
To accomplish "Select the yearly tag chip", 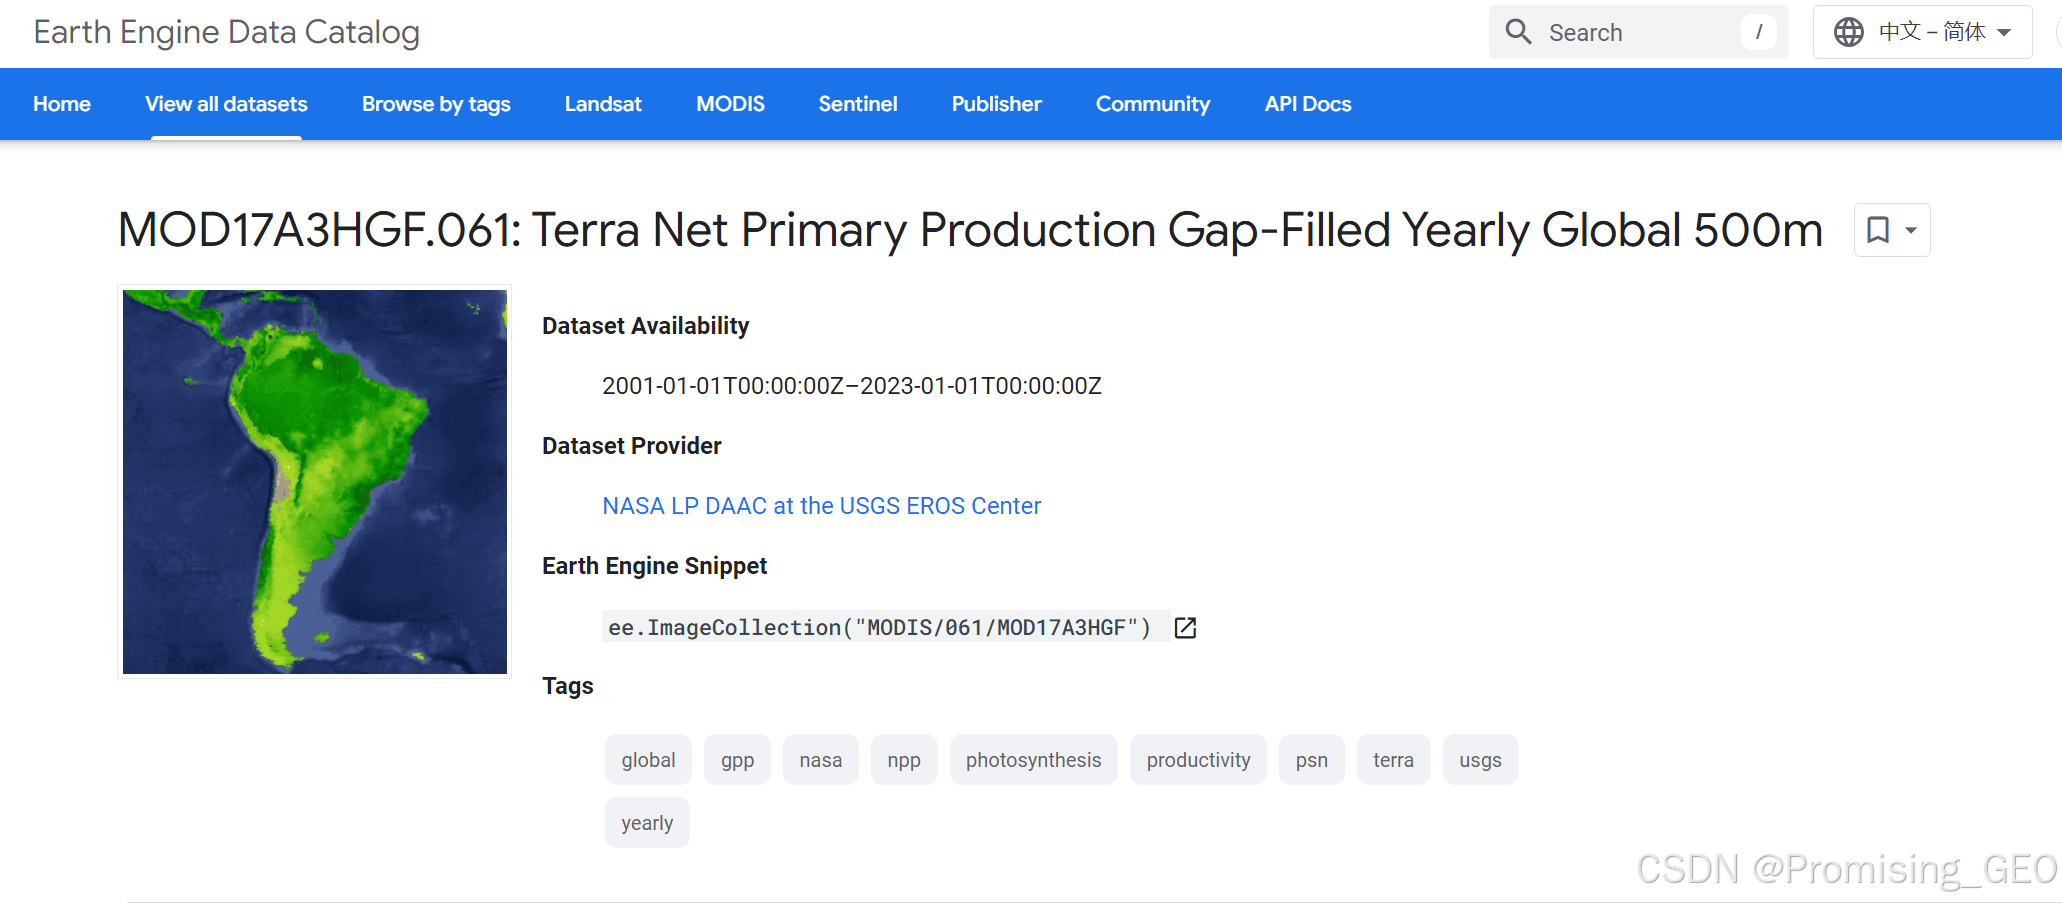I will click(647, 823).
